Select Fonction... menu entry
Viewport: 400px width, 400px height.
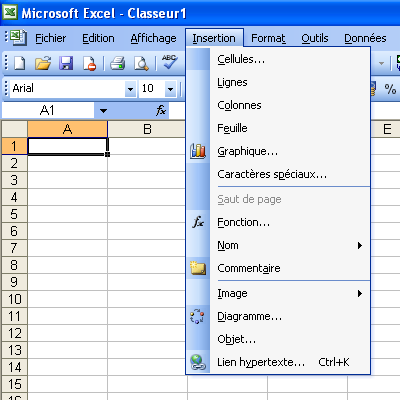click(x=278, y=222)
